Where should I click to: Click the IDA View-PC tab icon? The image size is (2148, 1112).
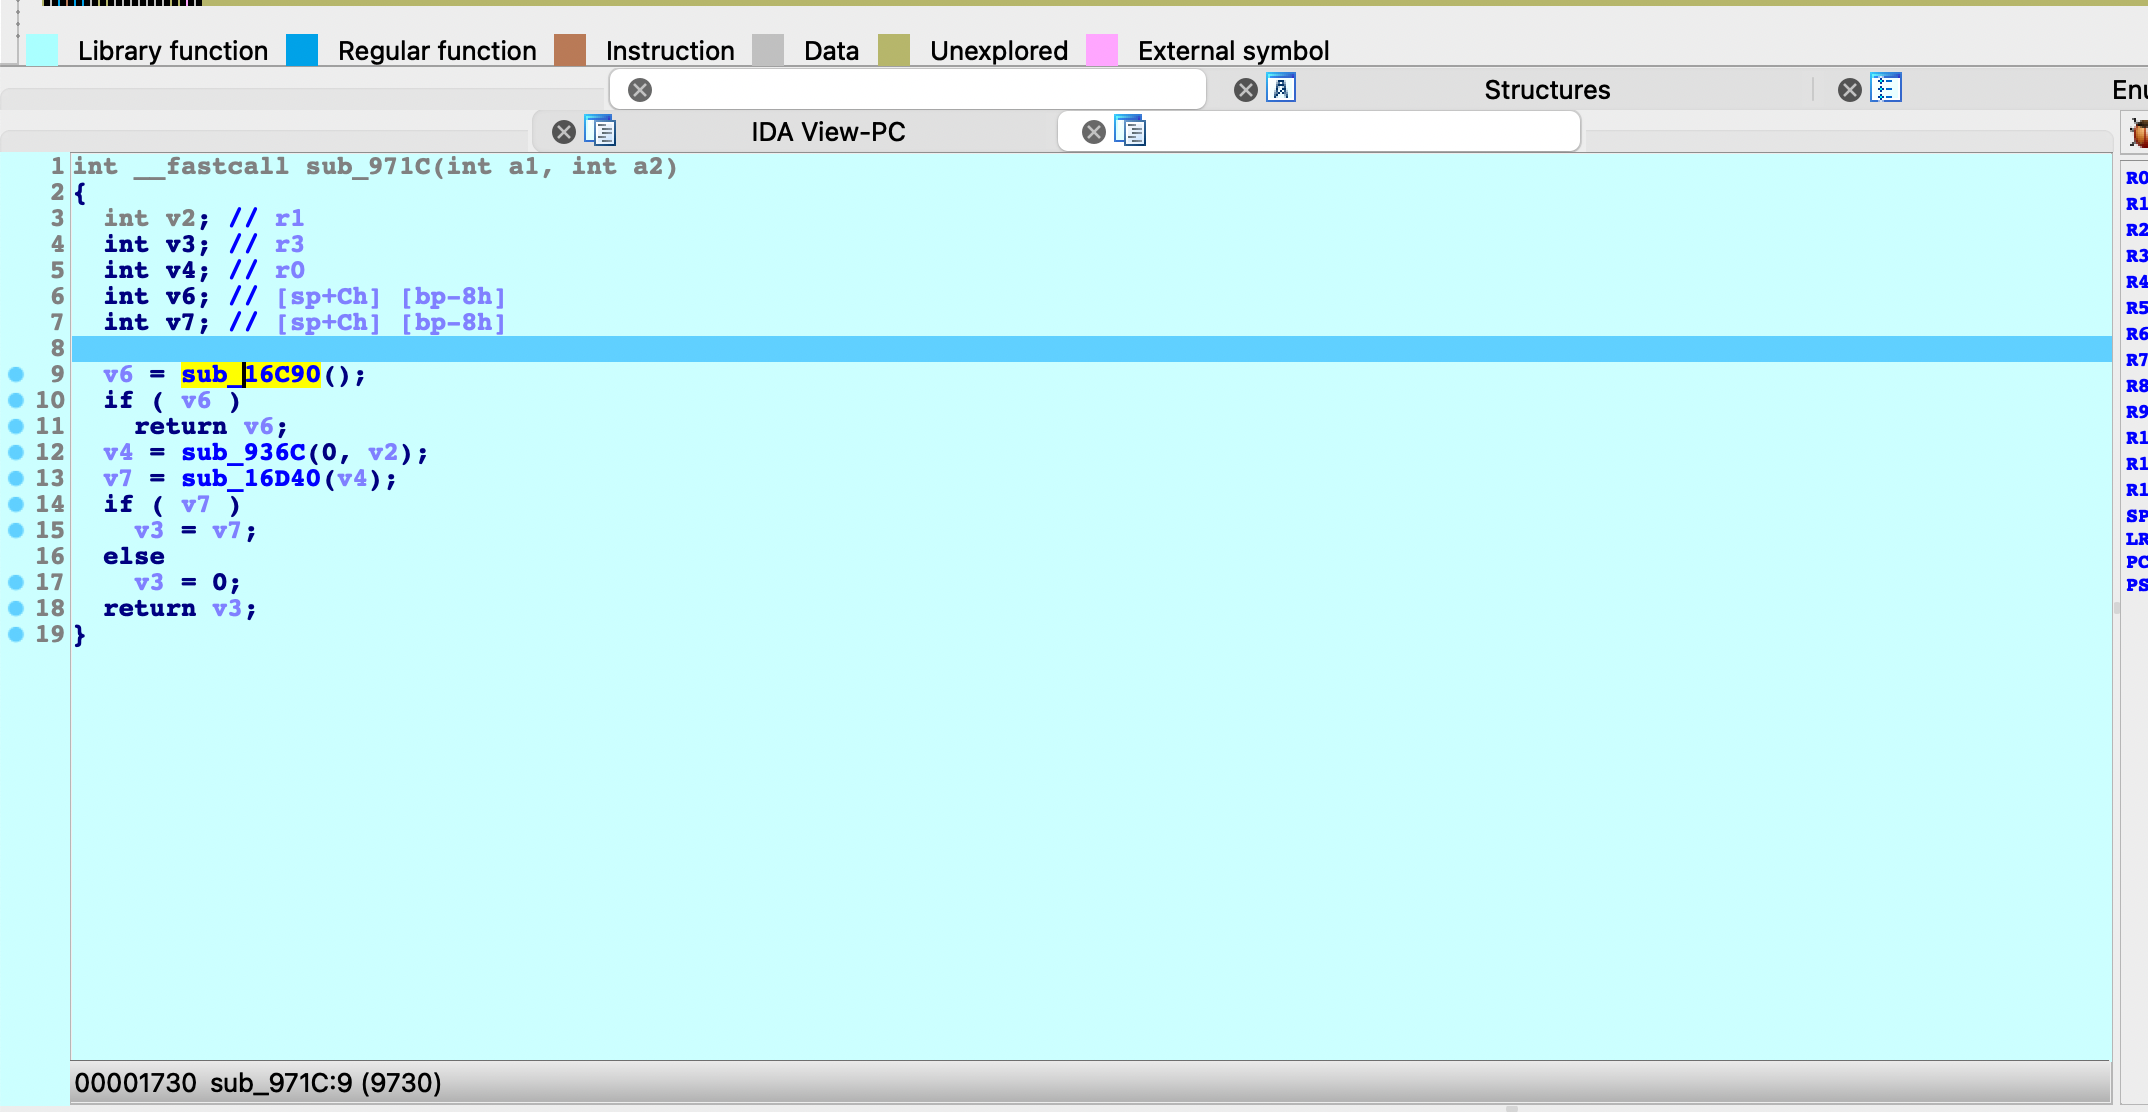pyautogui.click(x=600, y=131)
